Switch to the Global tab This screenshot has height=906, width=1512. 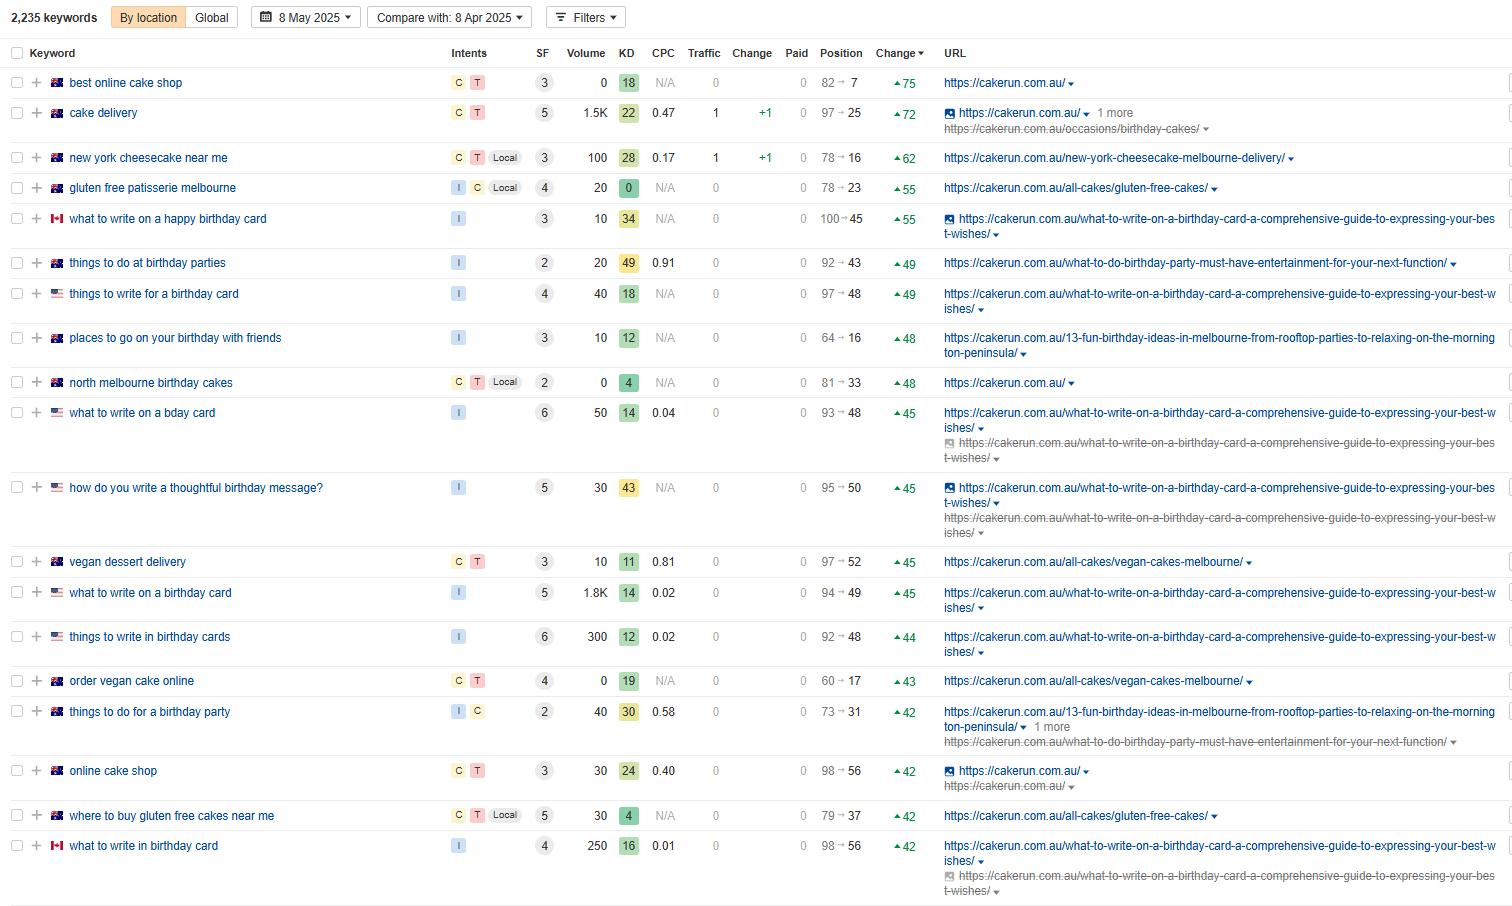click(211, 18)
